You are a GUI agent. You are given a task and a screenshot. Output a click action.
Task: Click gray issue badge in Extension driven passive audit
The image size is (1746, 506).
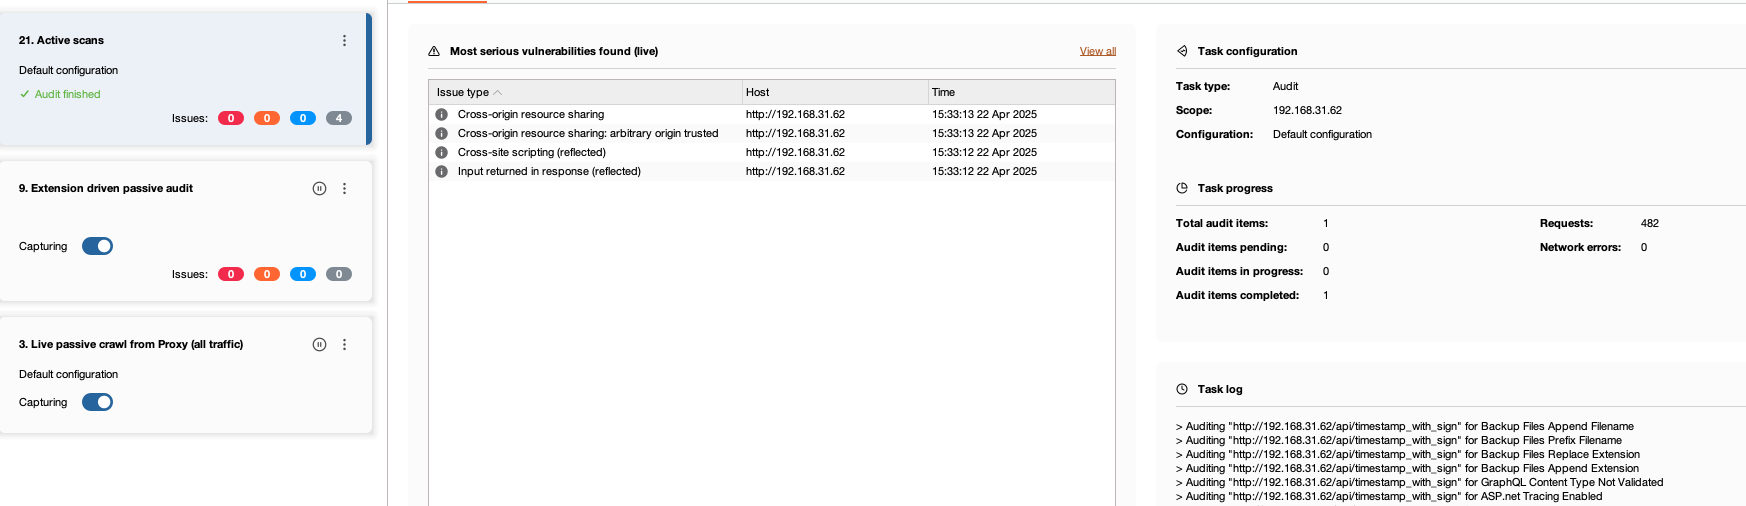point(339,274)
